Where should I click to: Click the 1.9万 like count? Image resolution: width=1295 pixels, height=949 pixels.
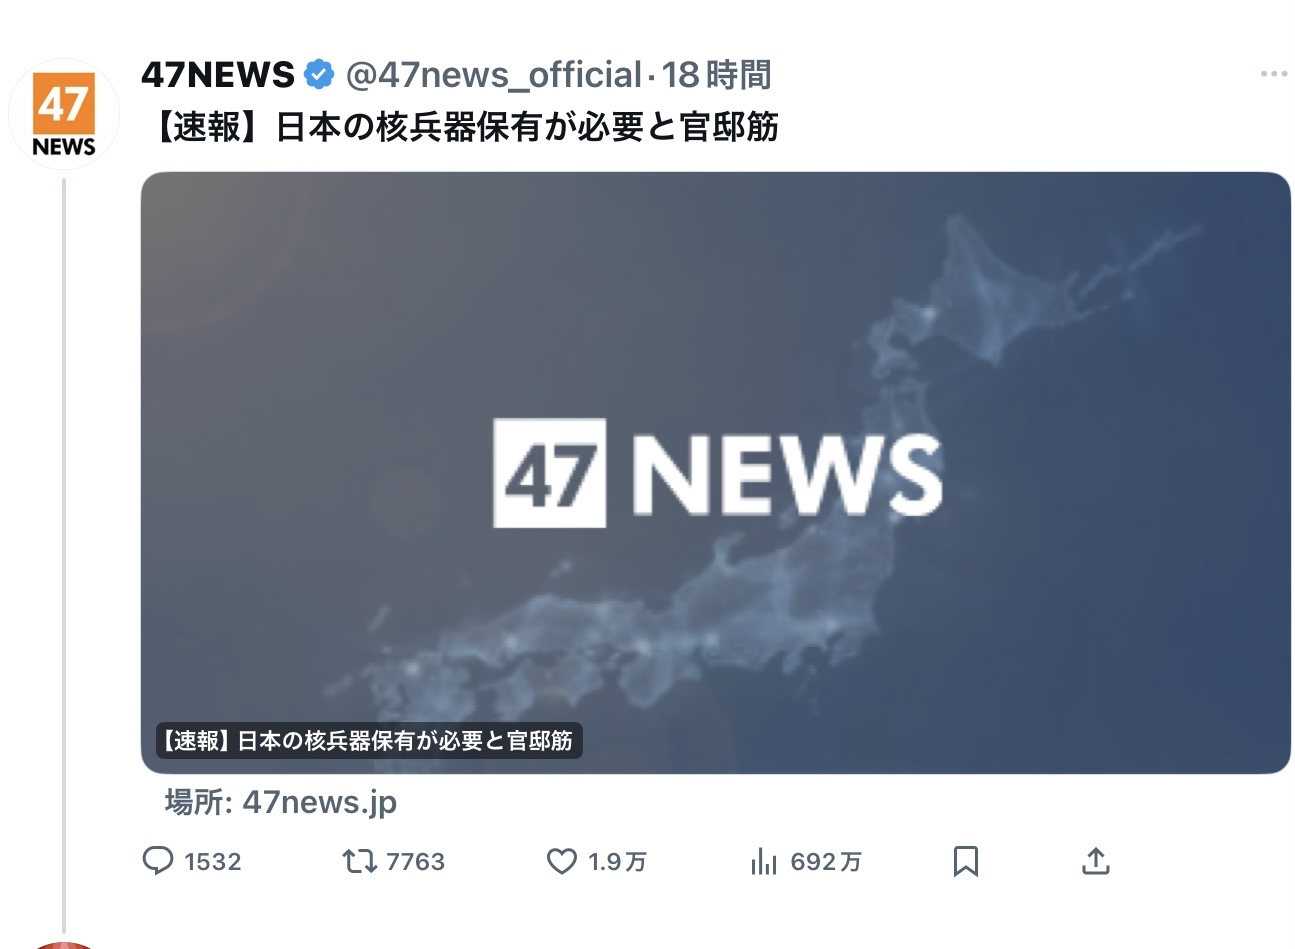617,862
